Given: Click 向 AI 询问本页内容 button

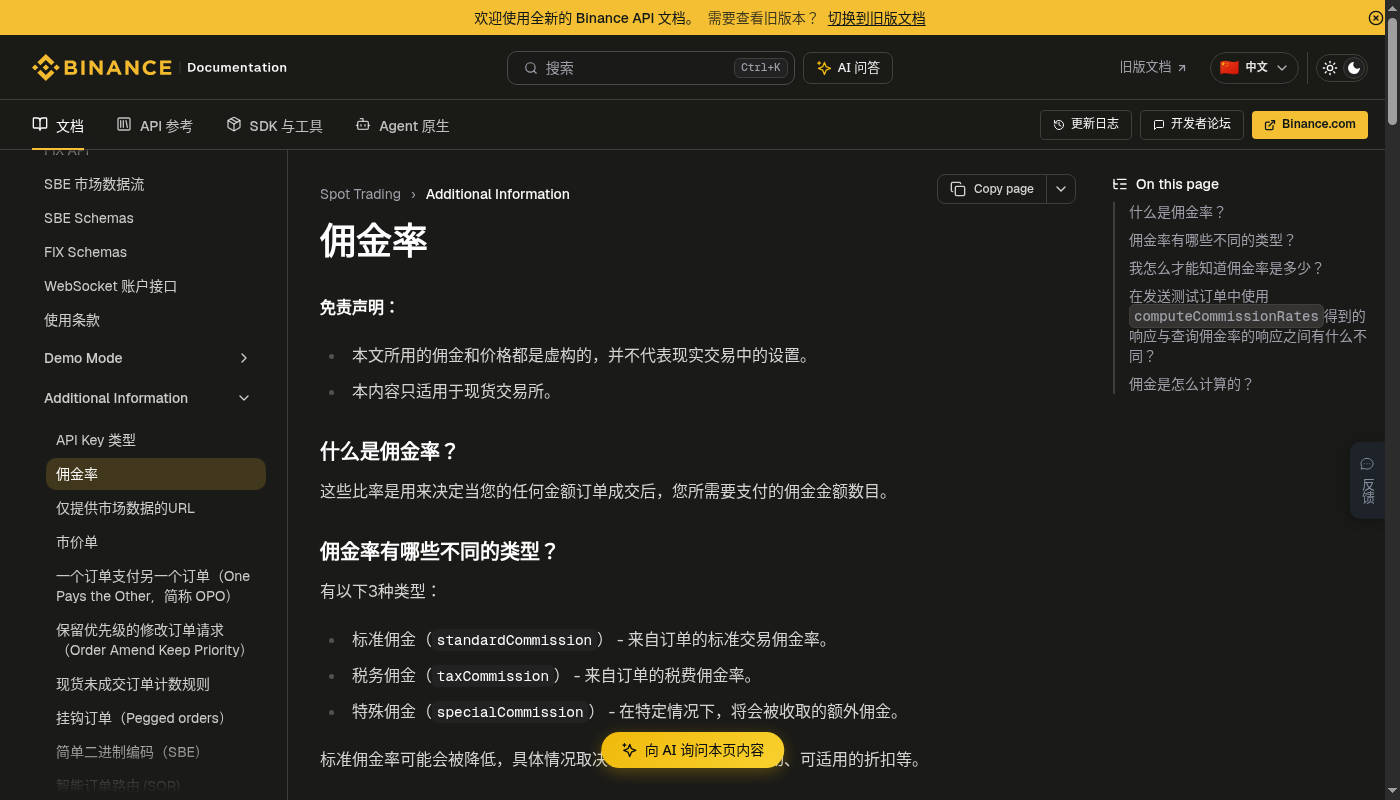Looking at the screenshot, I should pyautogui.click(x=693, y=750).
